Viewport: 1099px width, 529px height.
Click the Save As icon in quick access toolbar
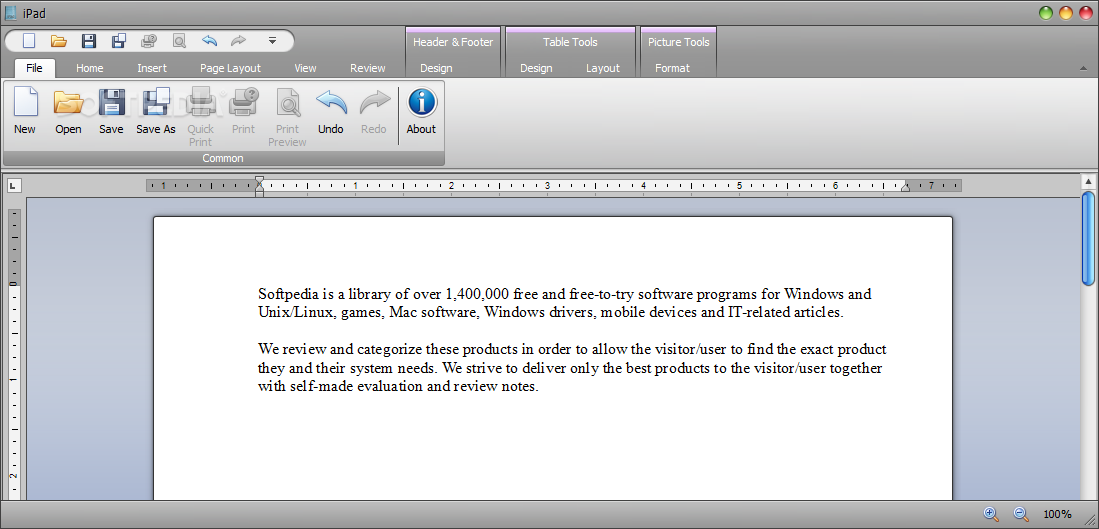coord(119,41)
